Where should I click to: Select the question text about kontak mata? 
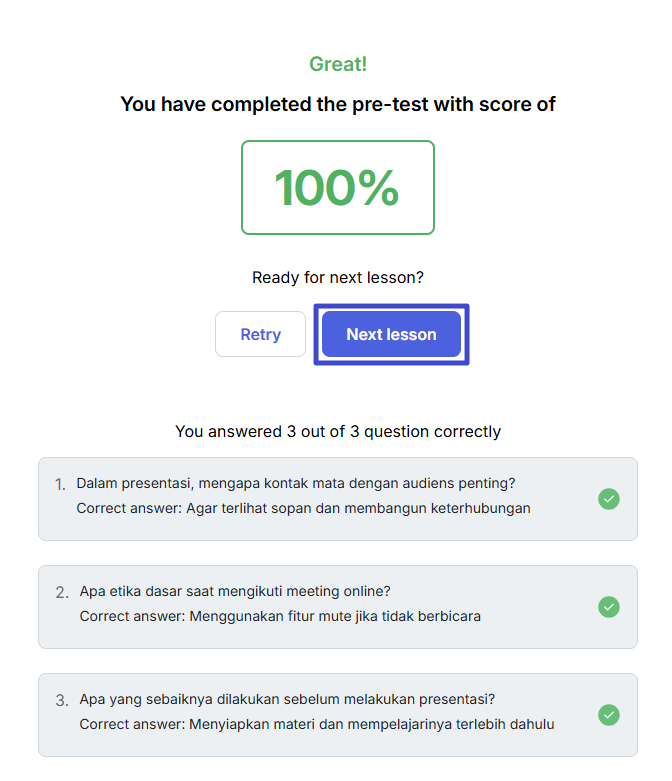[x=296, y=483]
